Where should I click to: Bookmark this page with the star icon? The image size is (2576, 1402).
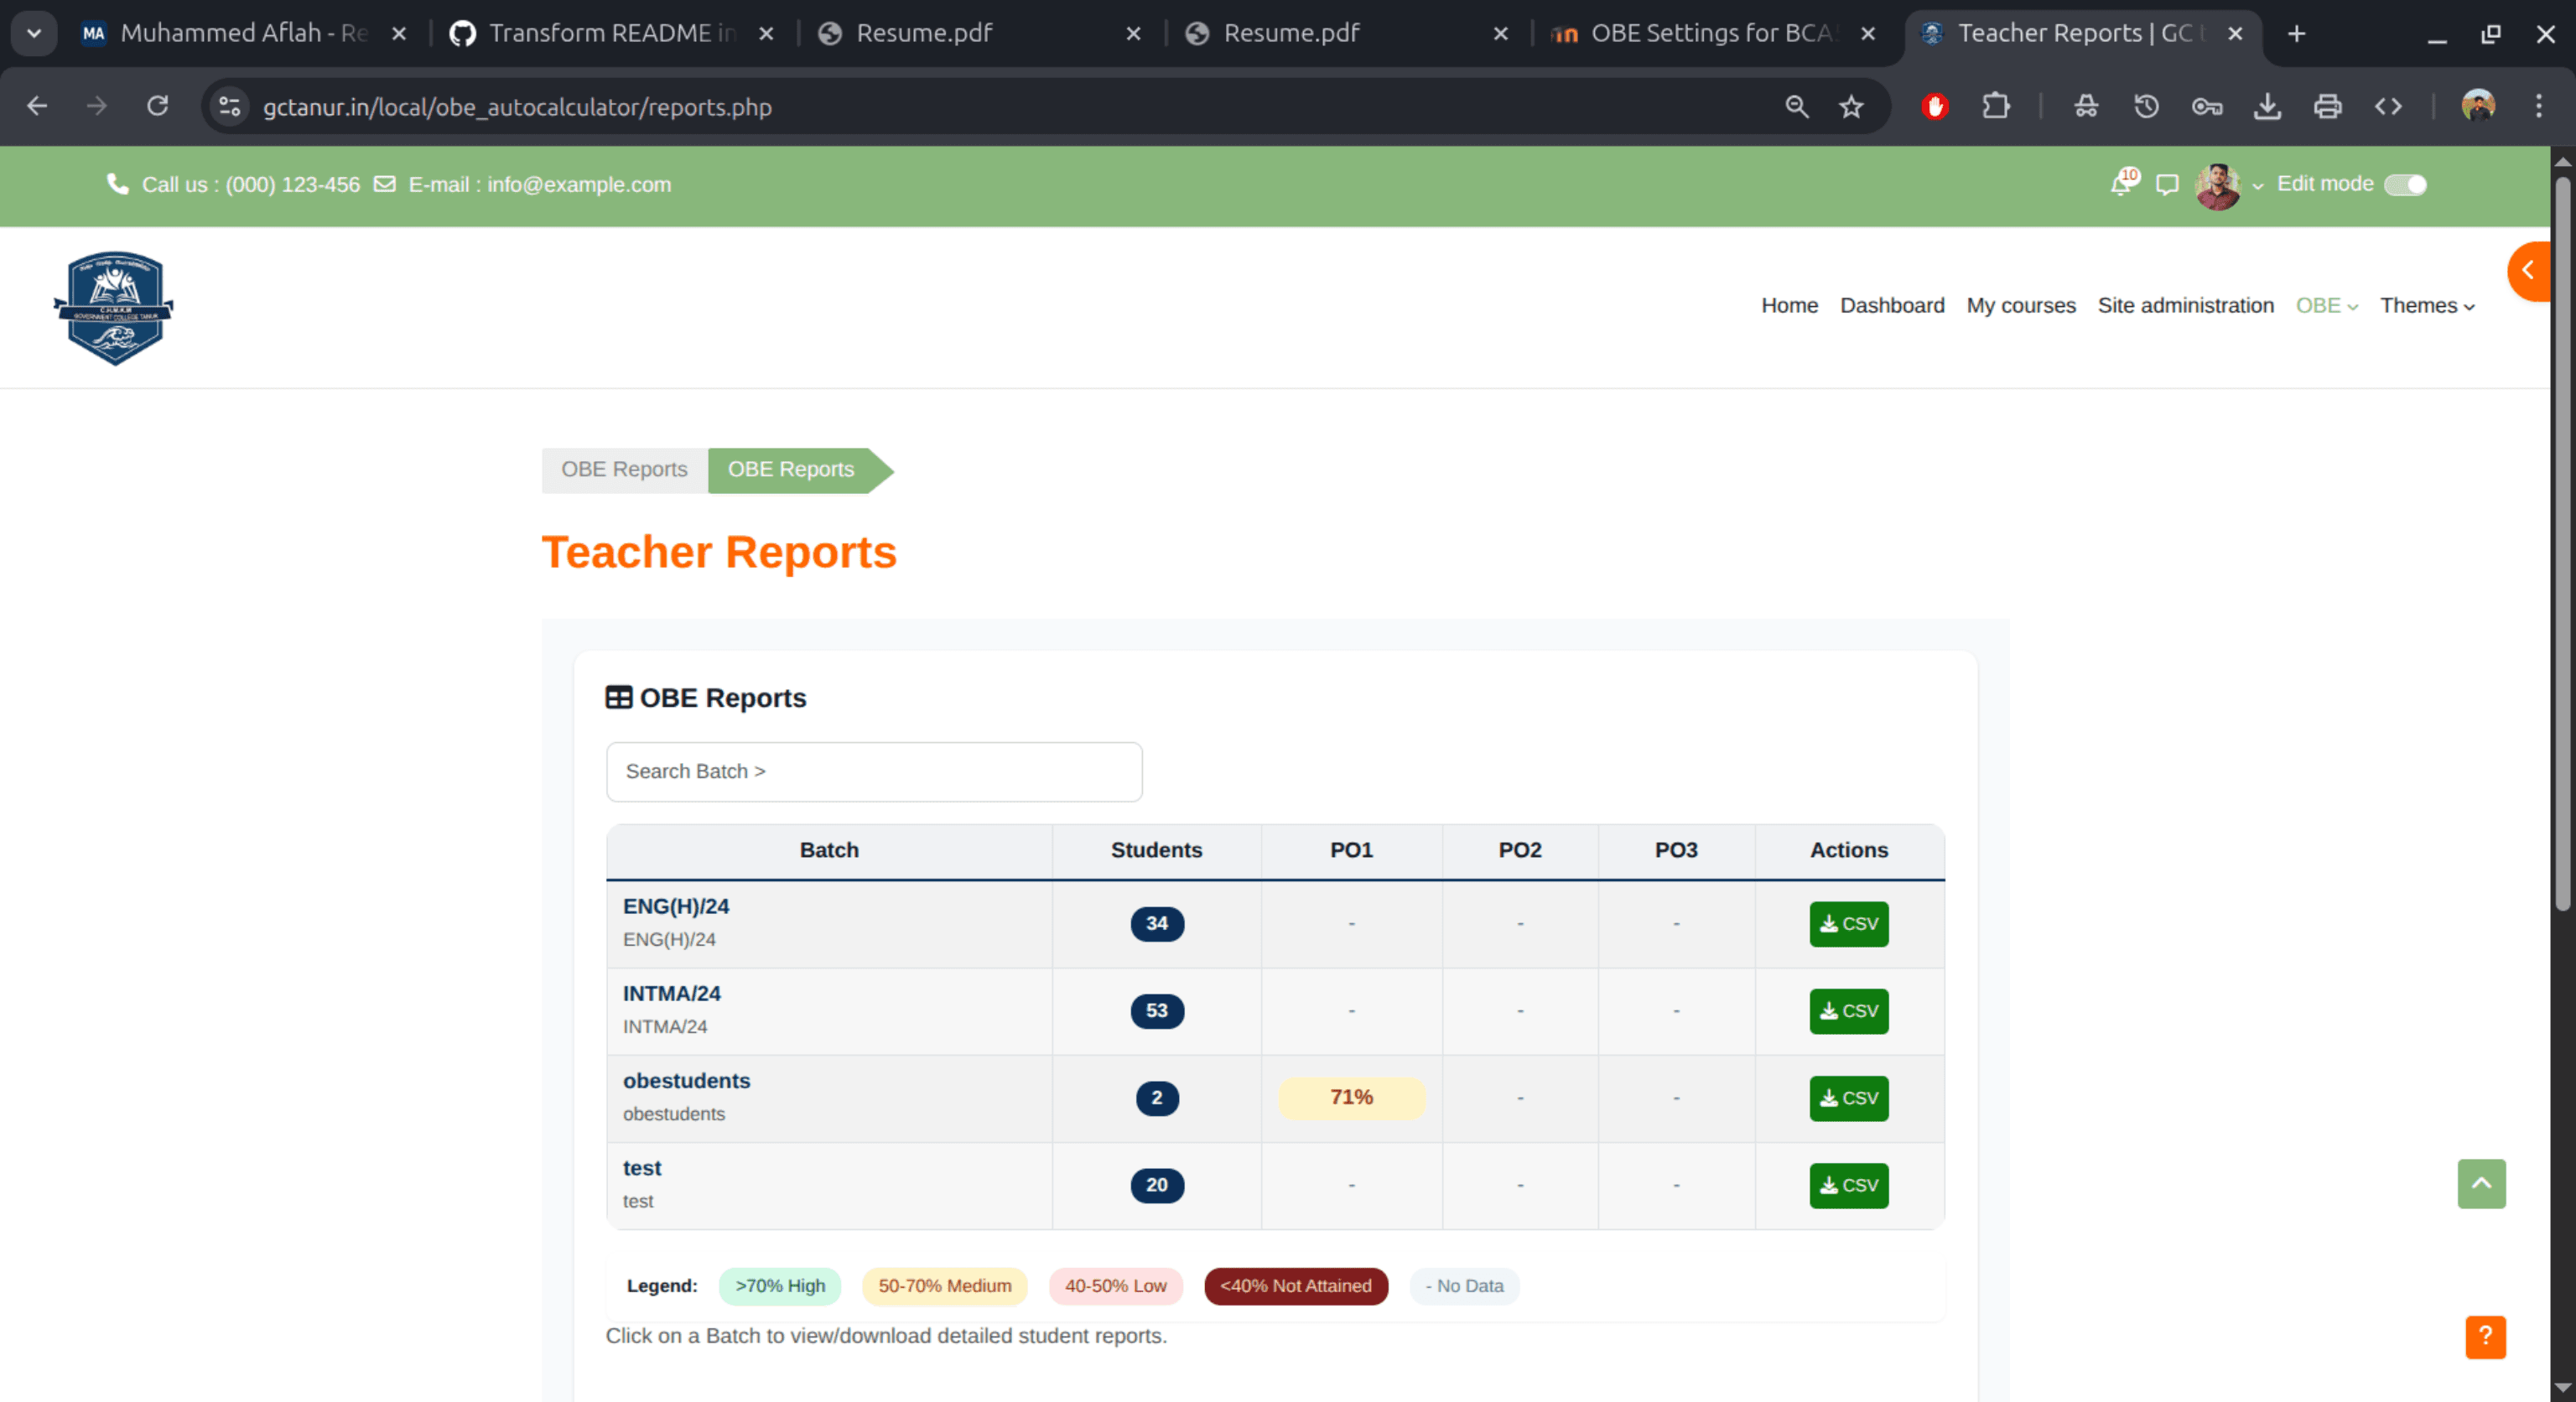coord(1851,107)
